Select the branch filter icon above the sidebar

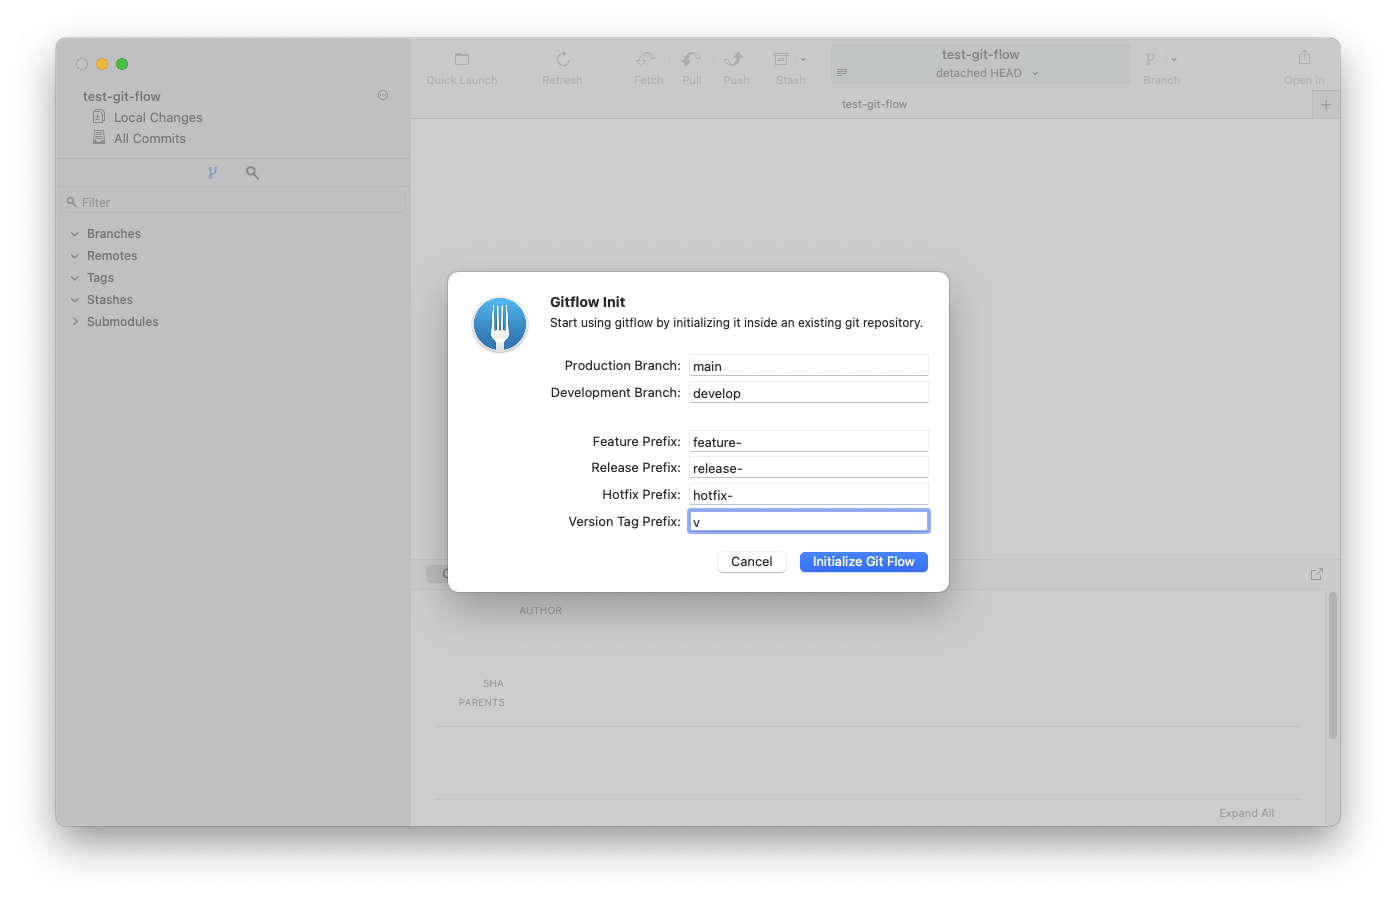[213, 172]
